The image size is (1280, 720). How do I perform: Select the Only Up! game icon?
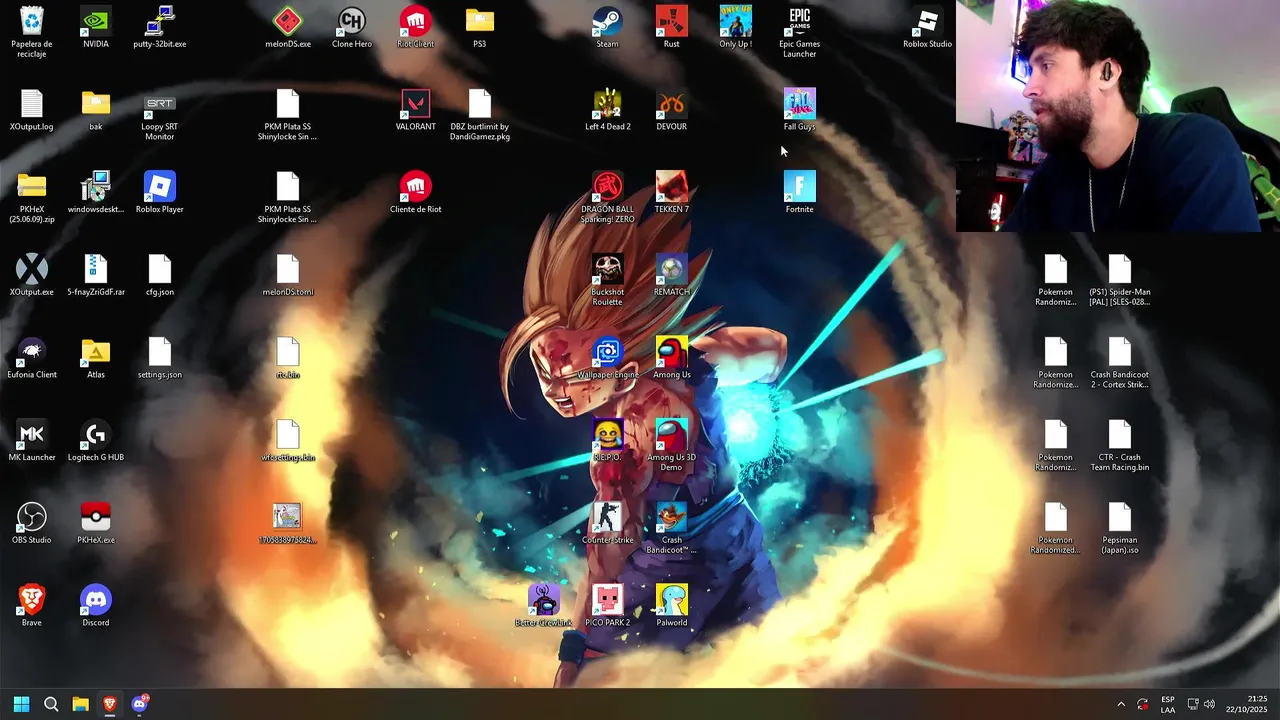click(736, 22)
